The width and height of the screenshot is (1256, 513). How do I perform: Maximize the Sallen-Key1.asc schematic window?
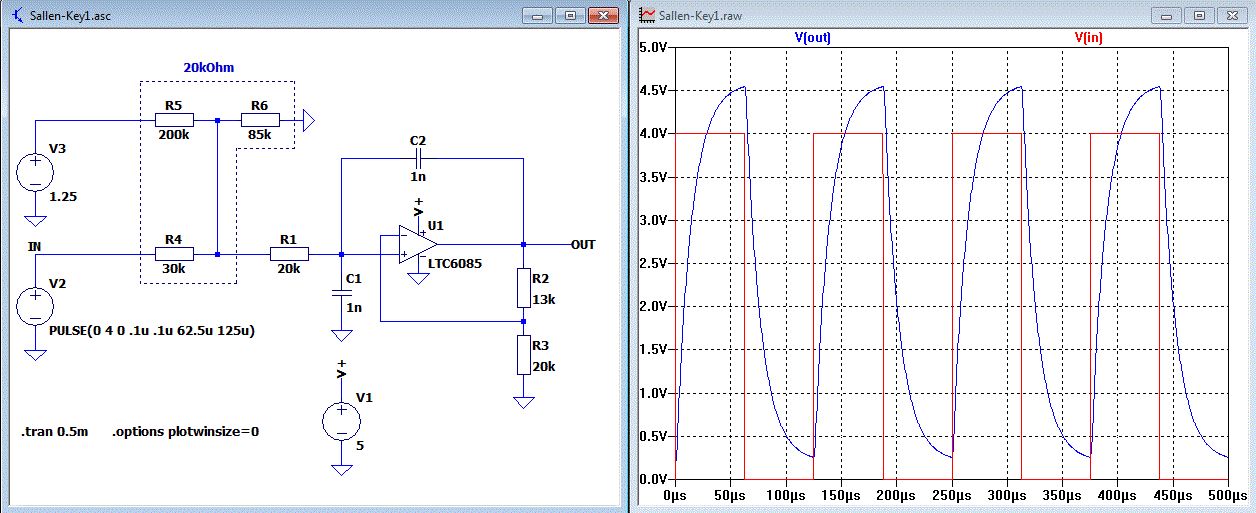click(570, 16)
